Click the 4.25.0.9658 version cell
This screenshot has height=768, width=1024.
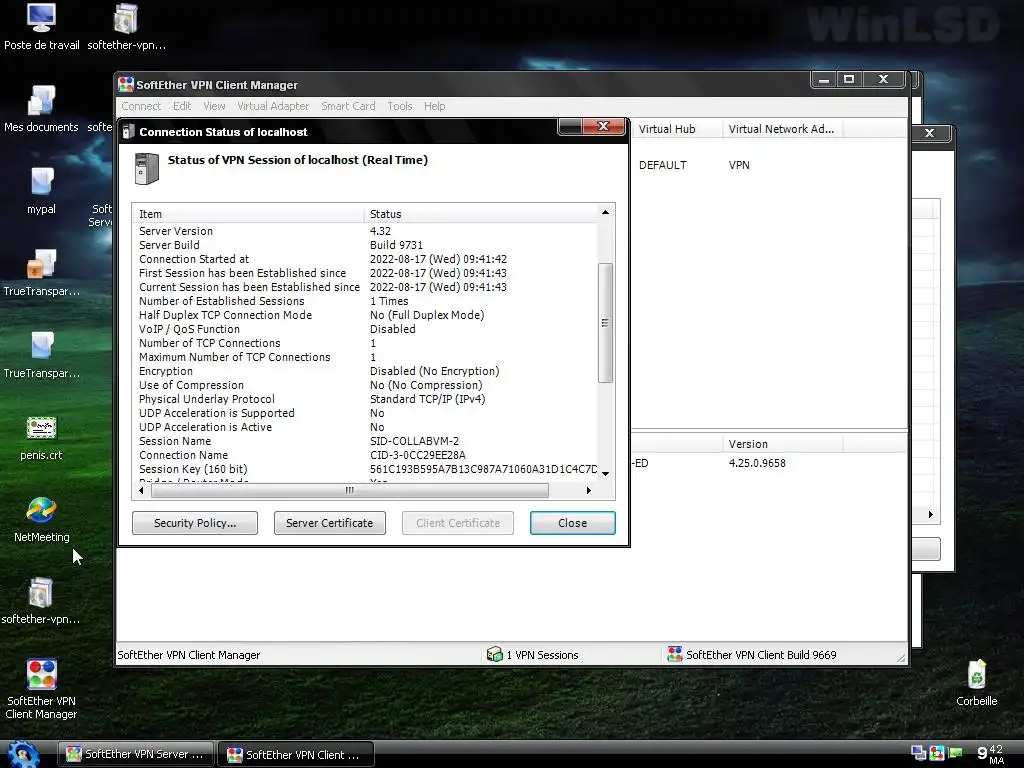point(757,462)
